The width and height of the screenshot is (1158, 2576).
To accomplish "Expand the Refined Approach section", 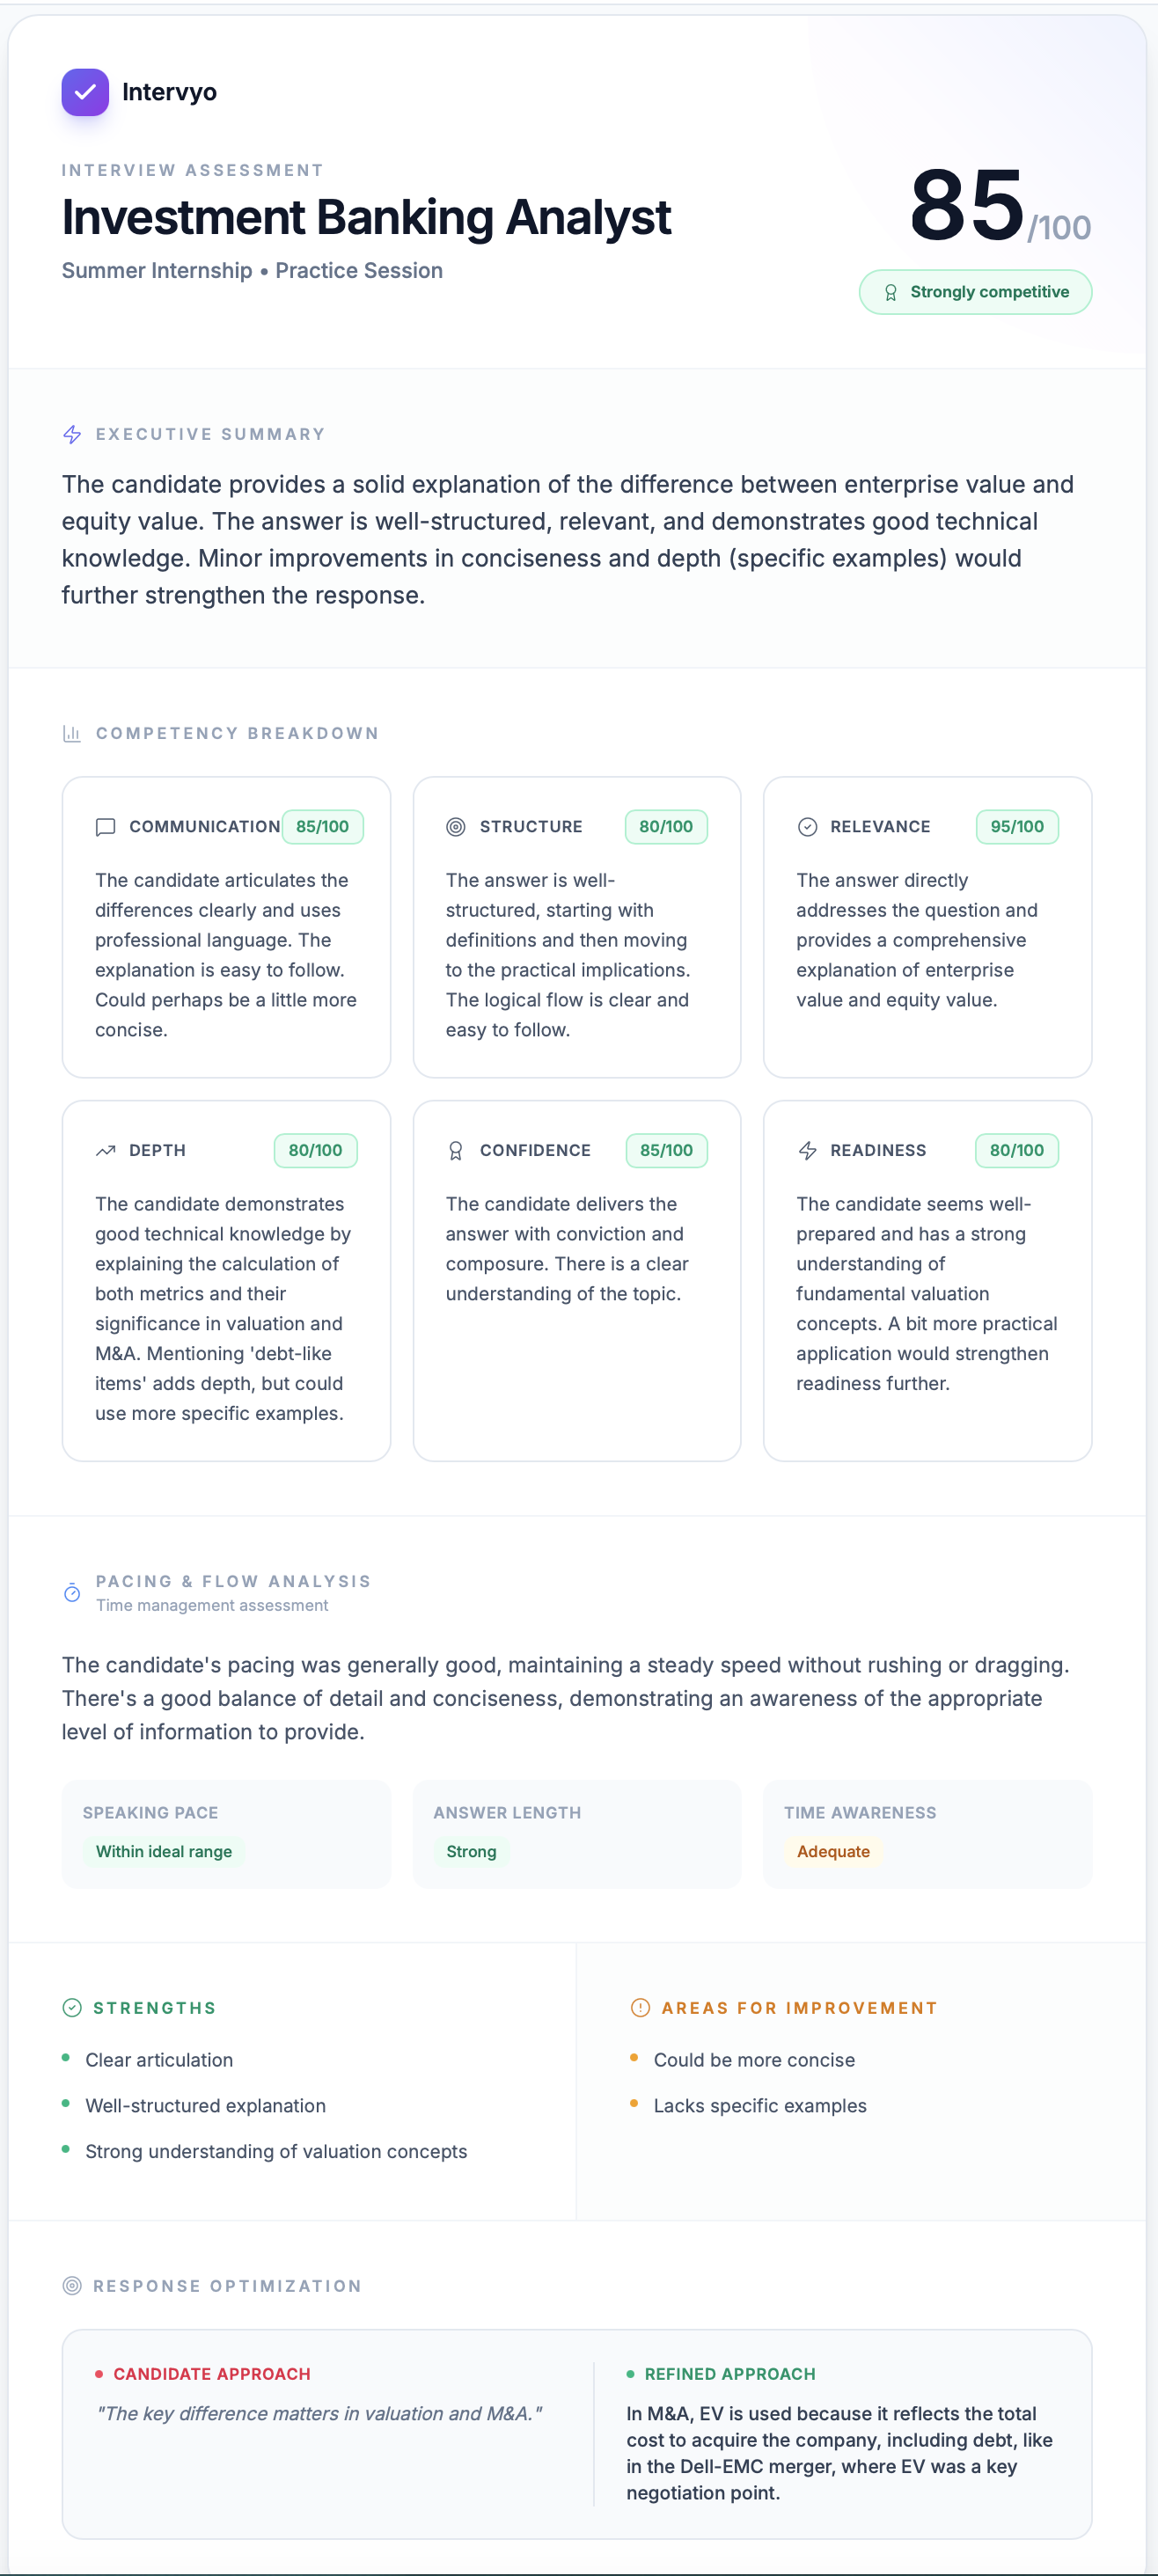I will tap(729, 2374).
